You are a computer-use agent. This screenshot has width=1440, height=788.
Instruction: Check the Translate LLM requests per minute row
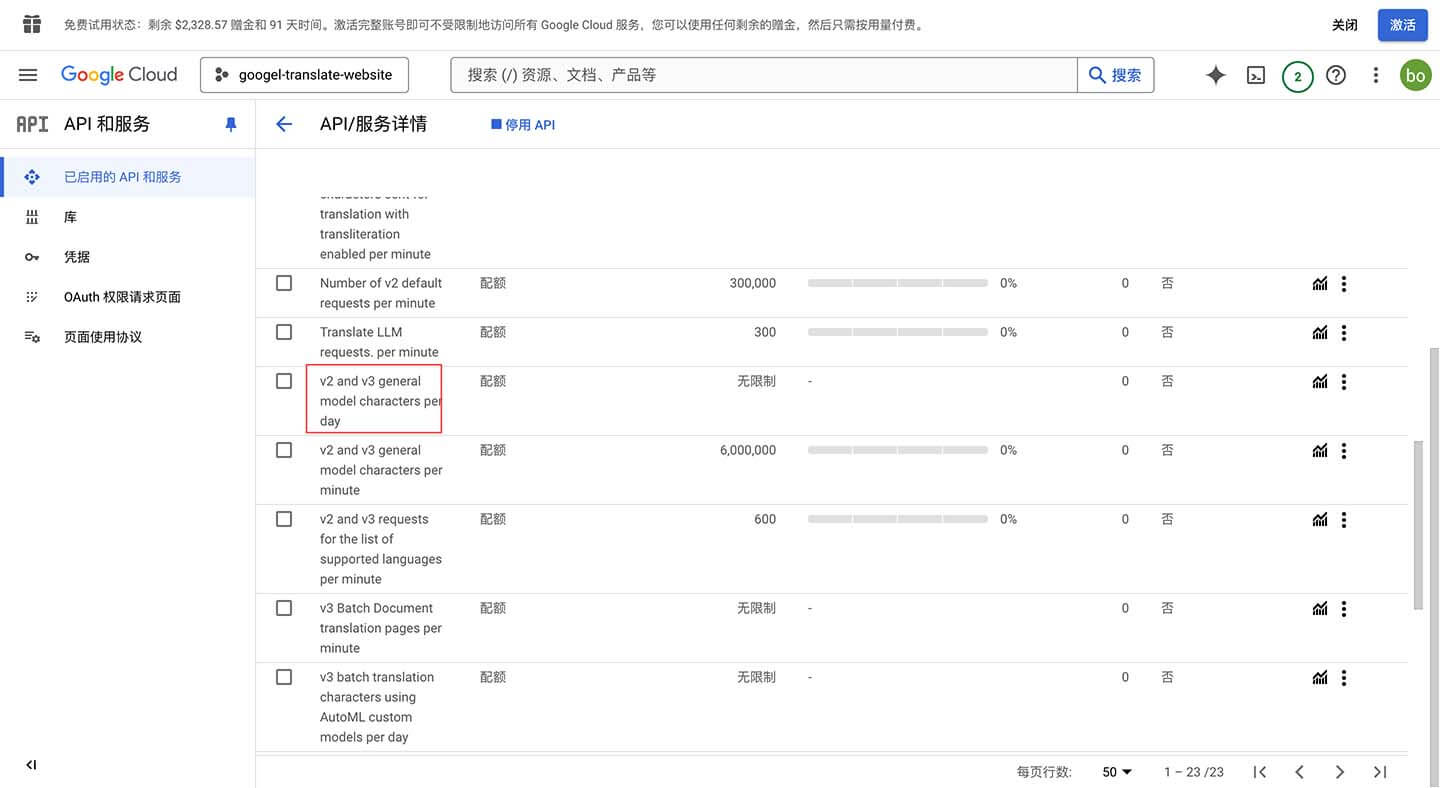284,332
